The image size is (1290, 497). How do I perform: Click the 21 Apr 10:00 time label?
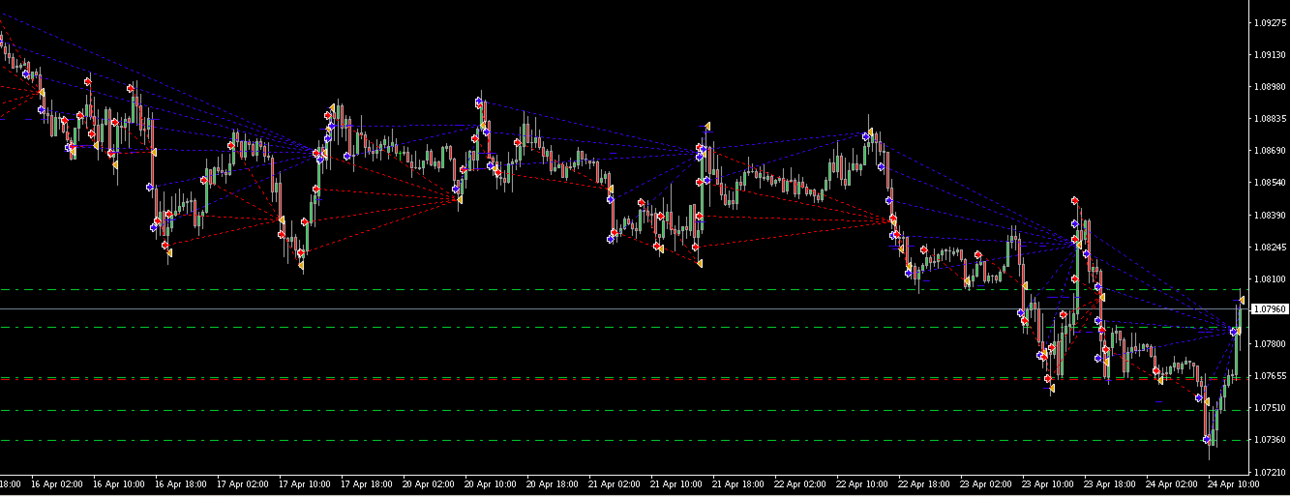pyautogui.click(x=677, y=484)
